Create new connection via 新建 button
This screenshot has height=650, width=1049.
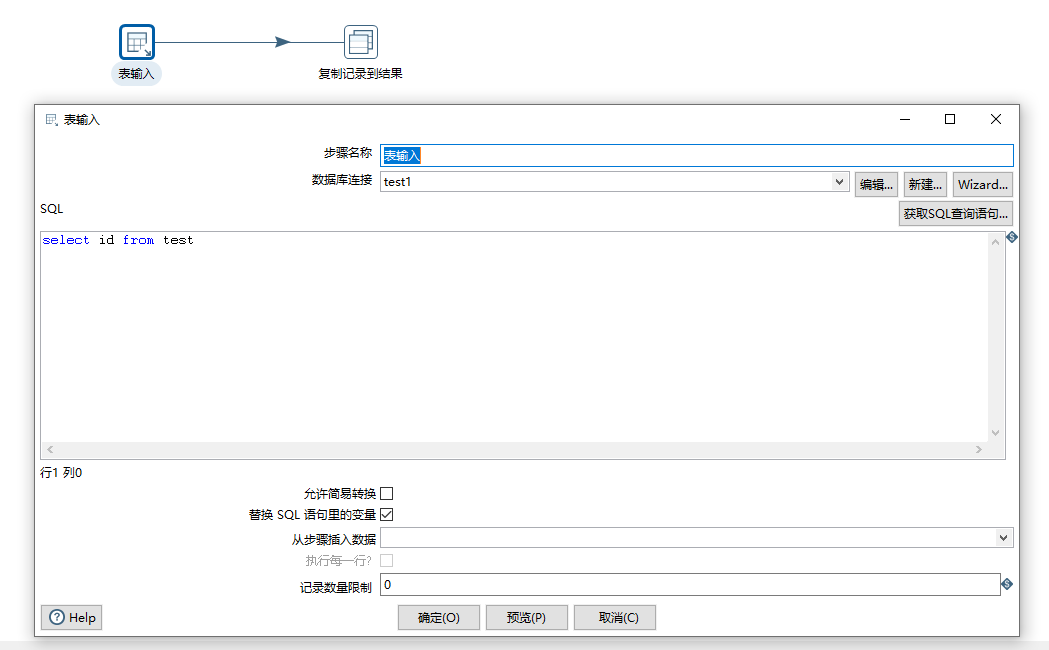point(925,184)
